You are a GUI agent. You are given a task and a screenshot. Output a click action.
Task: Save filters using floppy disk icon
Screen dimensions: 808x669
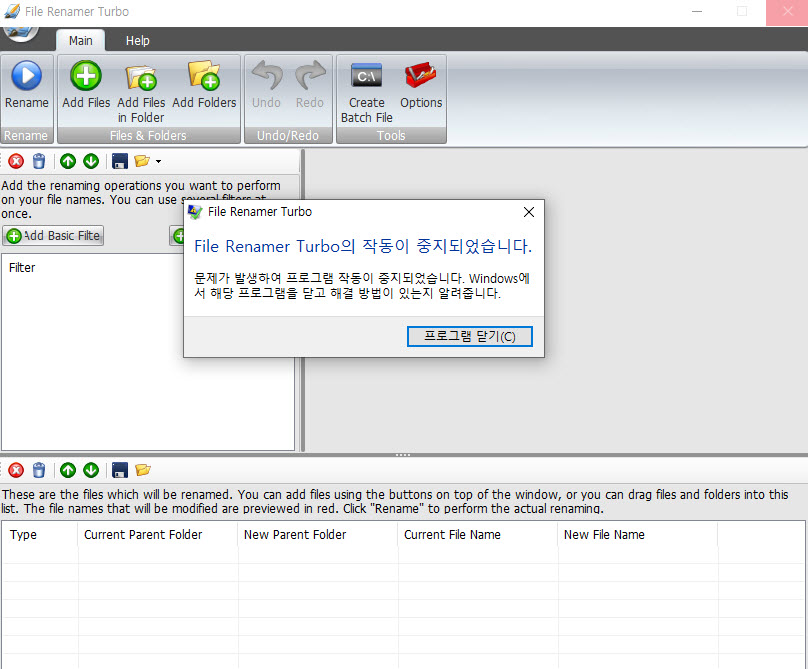[x=120, y=161]
